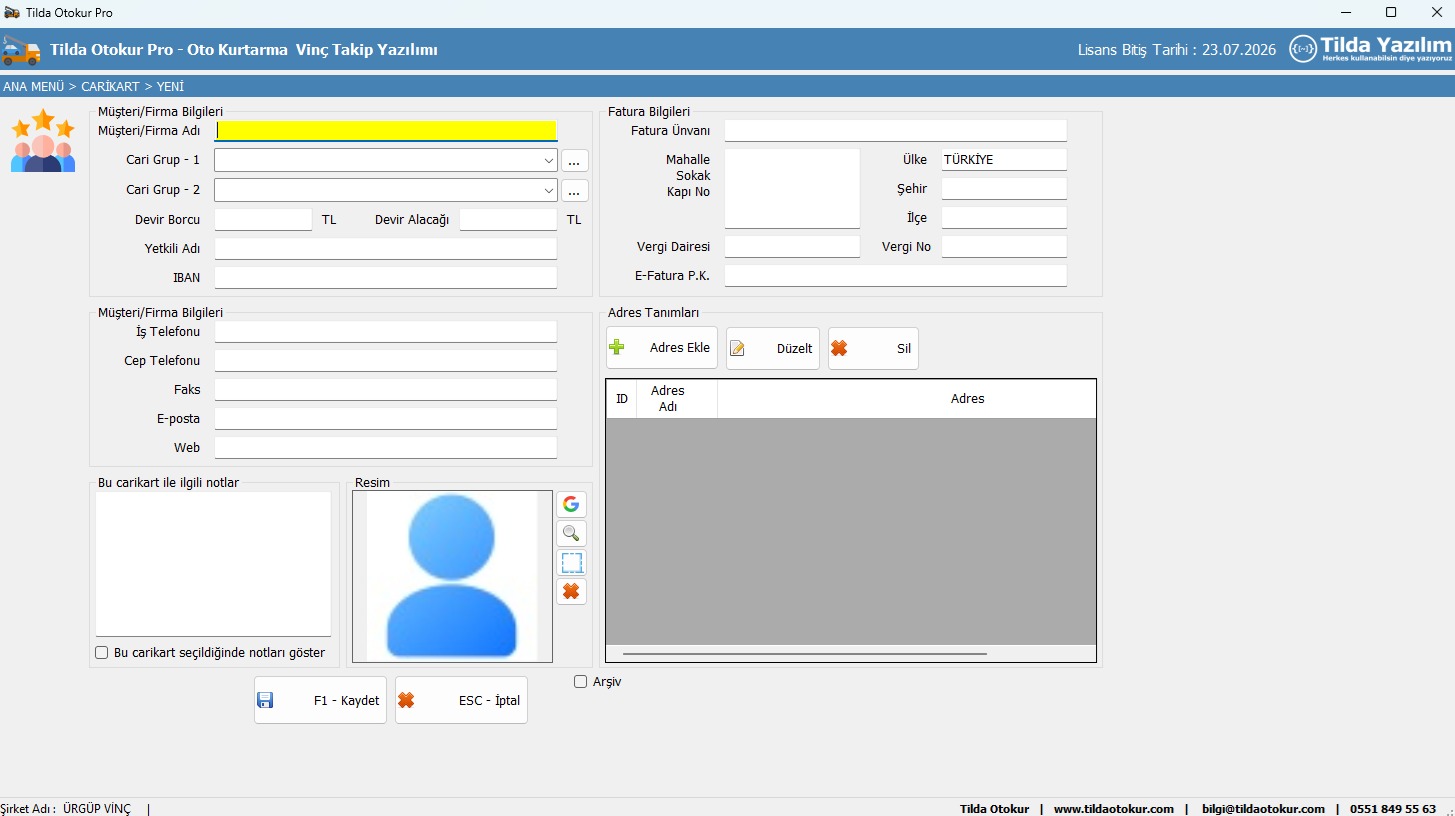Click the dashed selection rectangle icon
The height and width of the screenshot is (816, 1455).
pyautogui.click(x=571, y=562)
